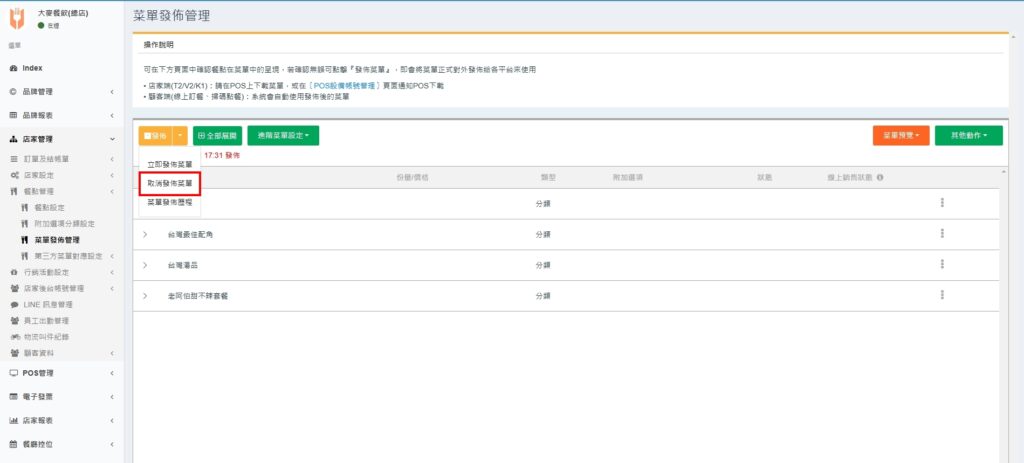
Task: Expand the 台灣湯品 category row
Action: click(145, 265)
